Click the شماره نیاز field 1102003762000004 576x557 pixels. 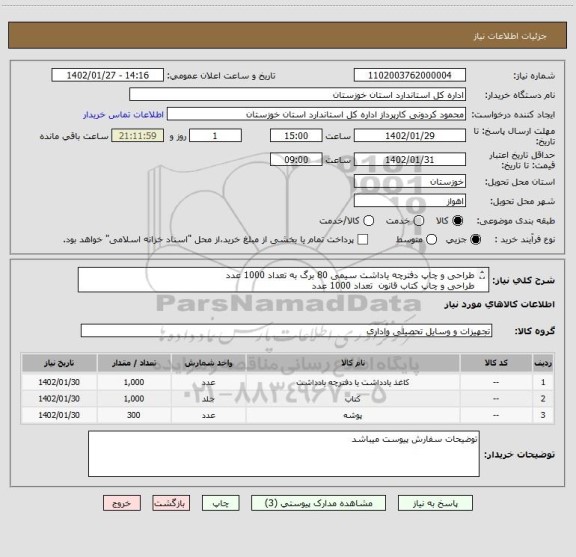[410, 75]
